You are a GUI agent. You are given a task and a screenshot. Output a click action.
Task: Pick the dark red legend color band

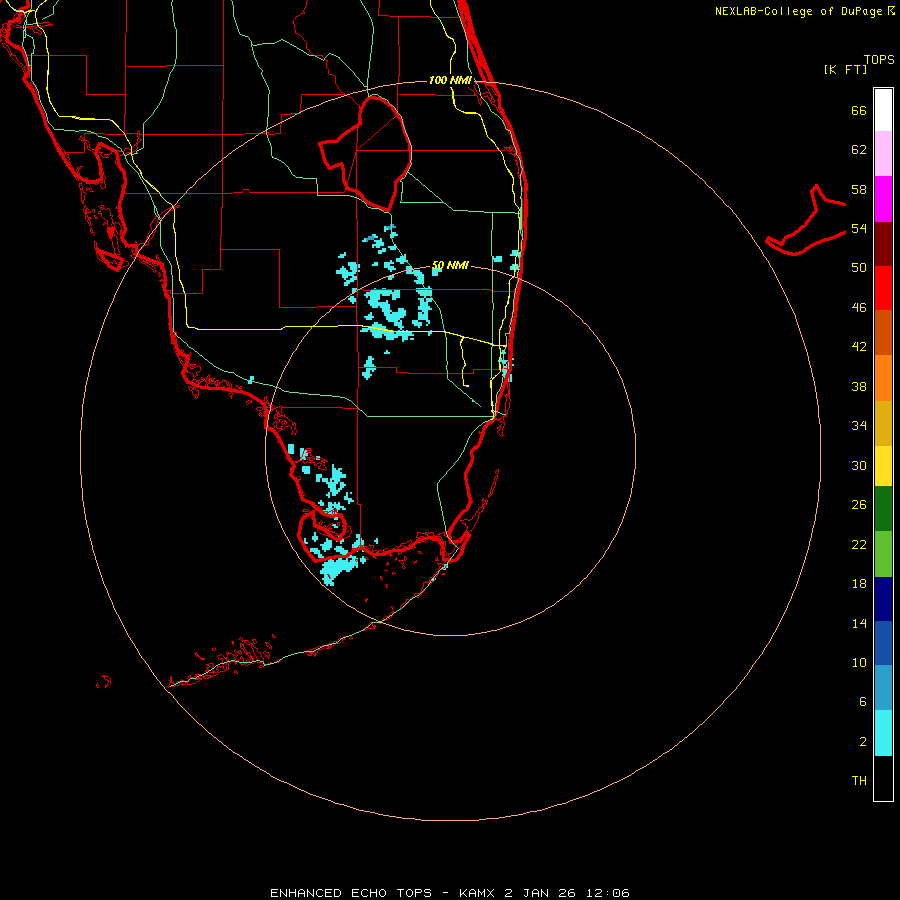pyautogui.click(x=883, y=243)
